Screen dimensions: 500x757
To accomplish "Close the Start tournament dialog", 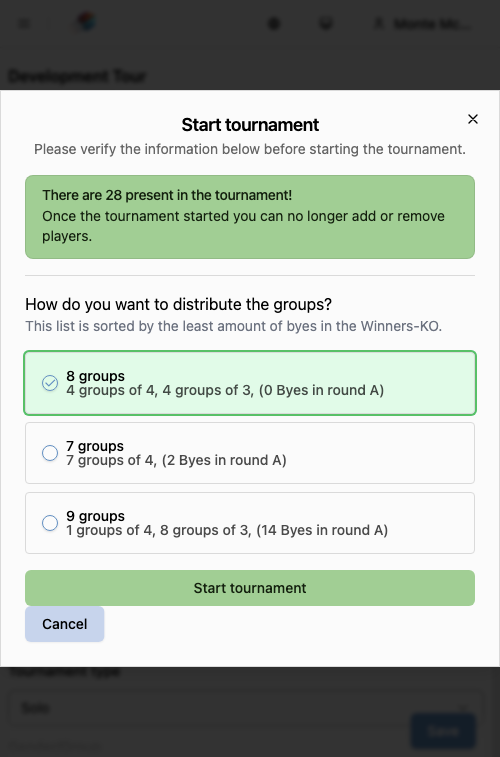I will coord(472,119).
